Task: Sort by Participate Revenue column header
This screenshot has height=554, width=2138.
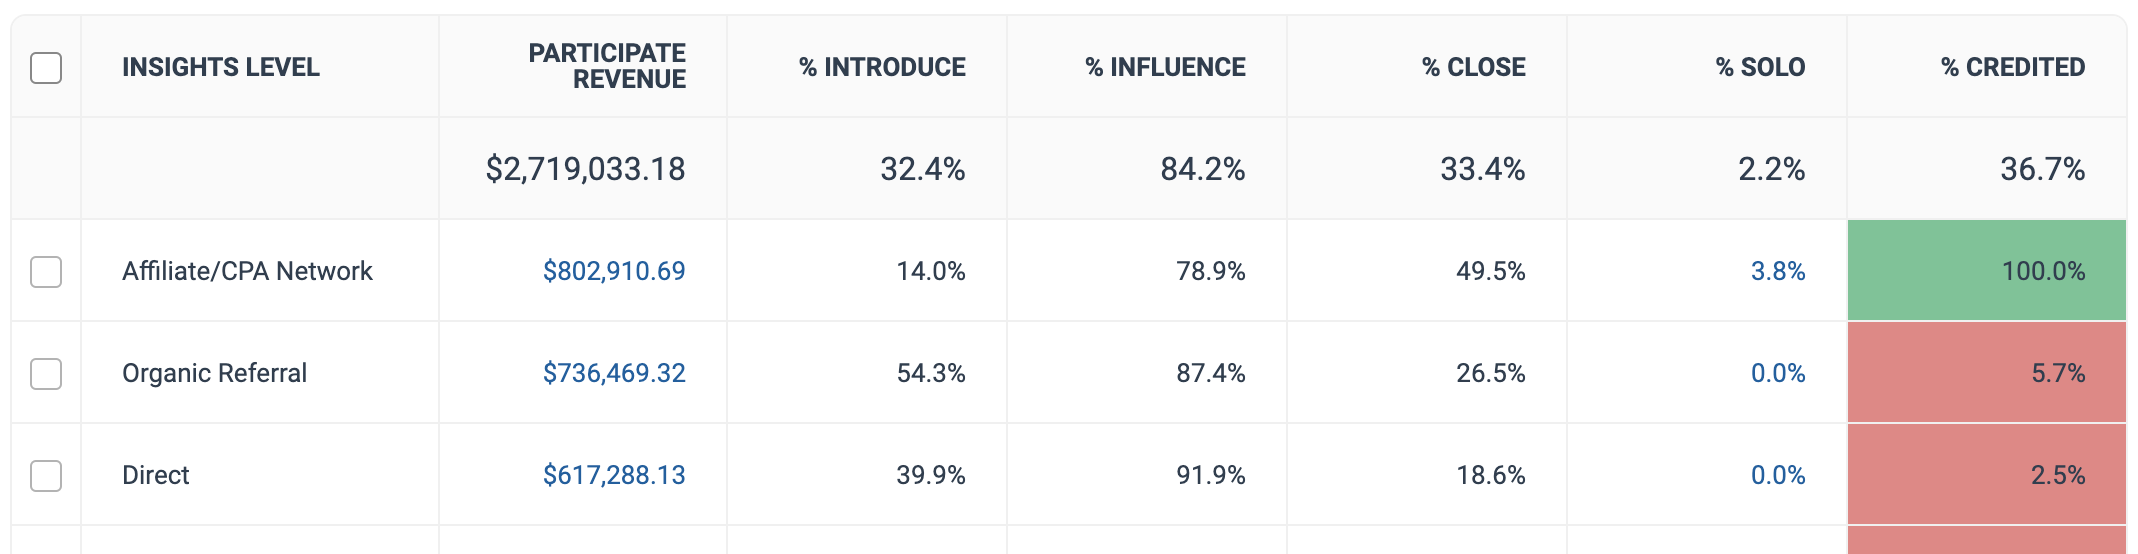Action: 607,66
